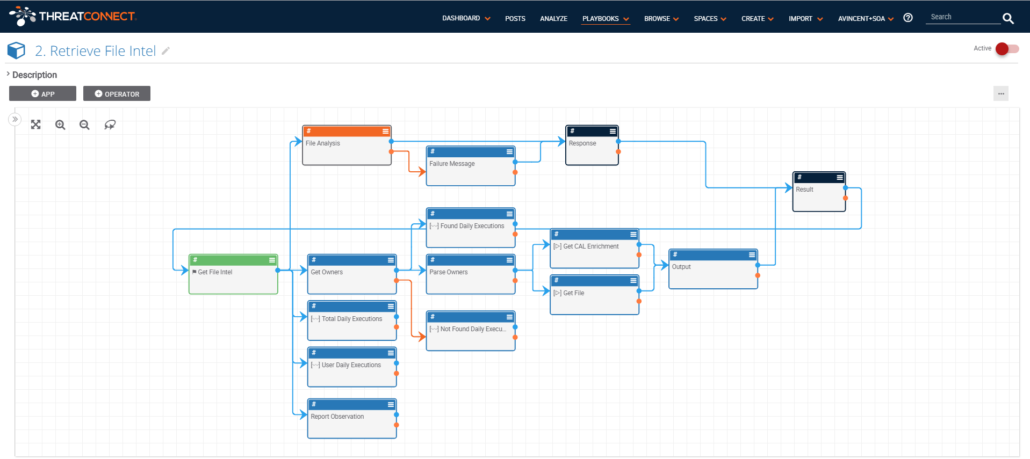Screen dimensions: 1030x459
Task: Open the Import dropdown menu
Action: (805, 18)
